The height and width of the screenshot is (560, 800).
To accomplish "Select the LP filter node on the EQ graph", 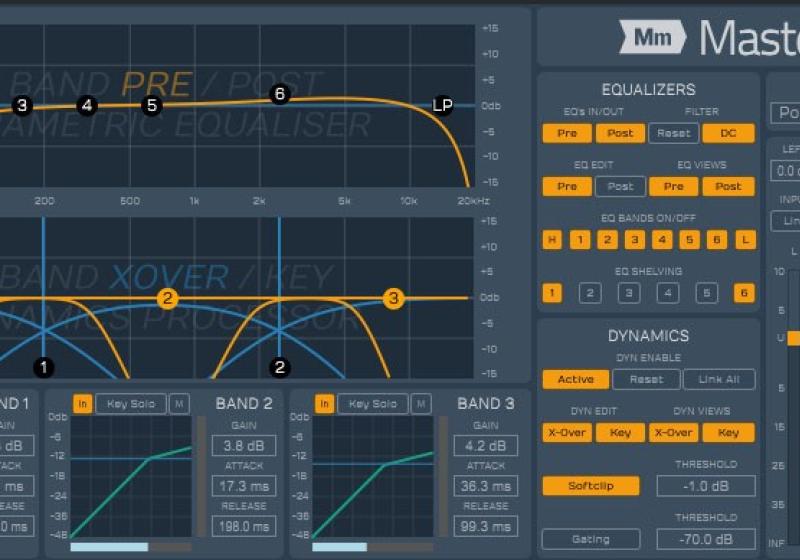I will [x=442, y=106].
